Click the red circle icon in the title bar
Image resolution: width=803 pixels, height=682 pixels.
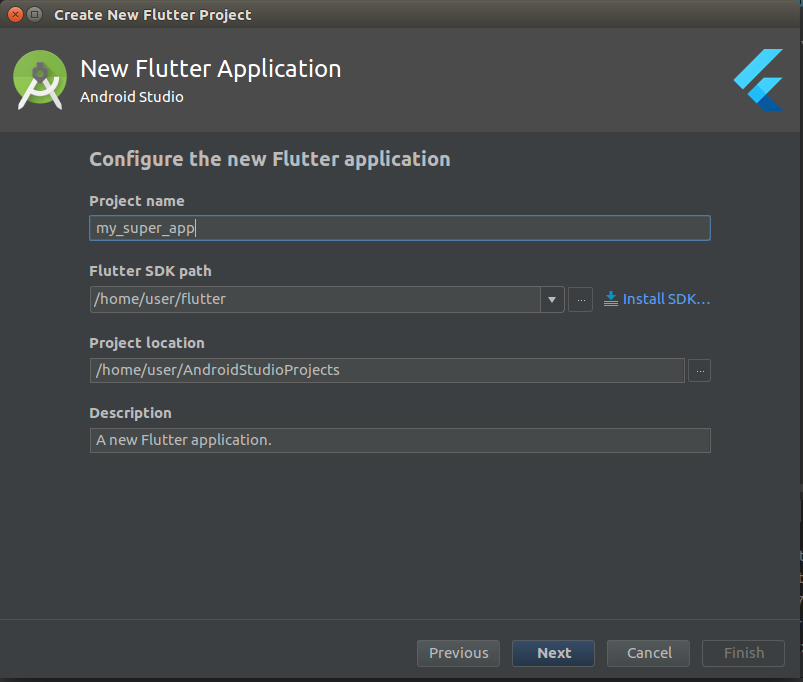pyautogui.click(x=13, y=14)
